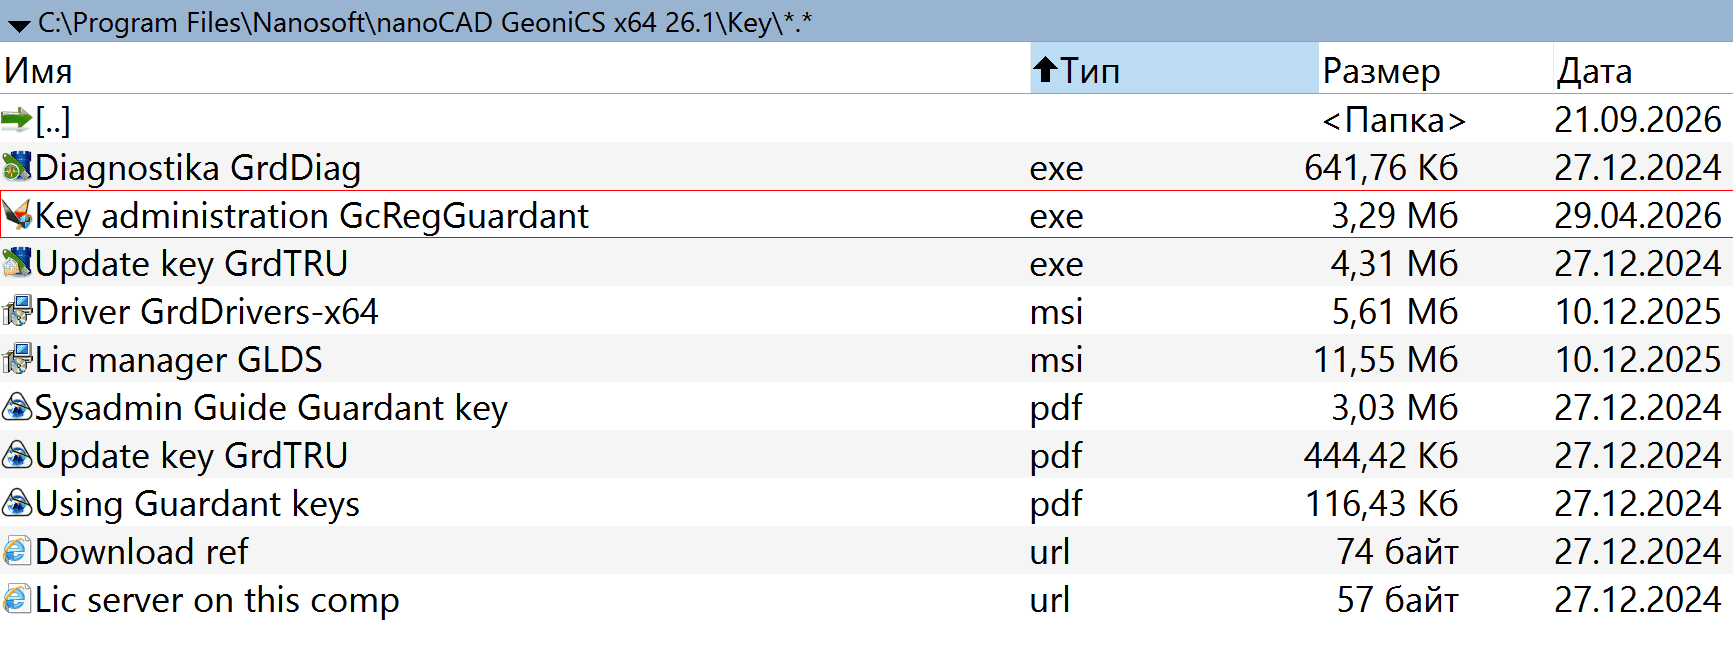Open the path history dropdown arrow
Screen dimensions: 1733x645
click(19, 25)
